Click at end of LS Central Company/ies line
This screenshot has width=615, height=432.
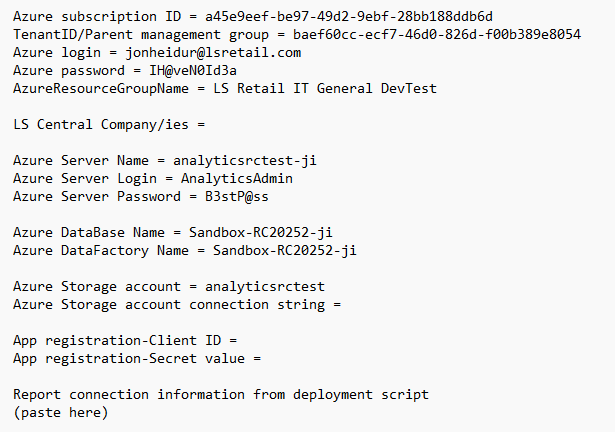tap(208, 125)
